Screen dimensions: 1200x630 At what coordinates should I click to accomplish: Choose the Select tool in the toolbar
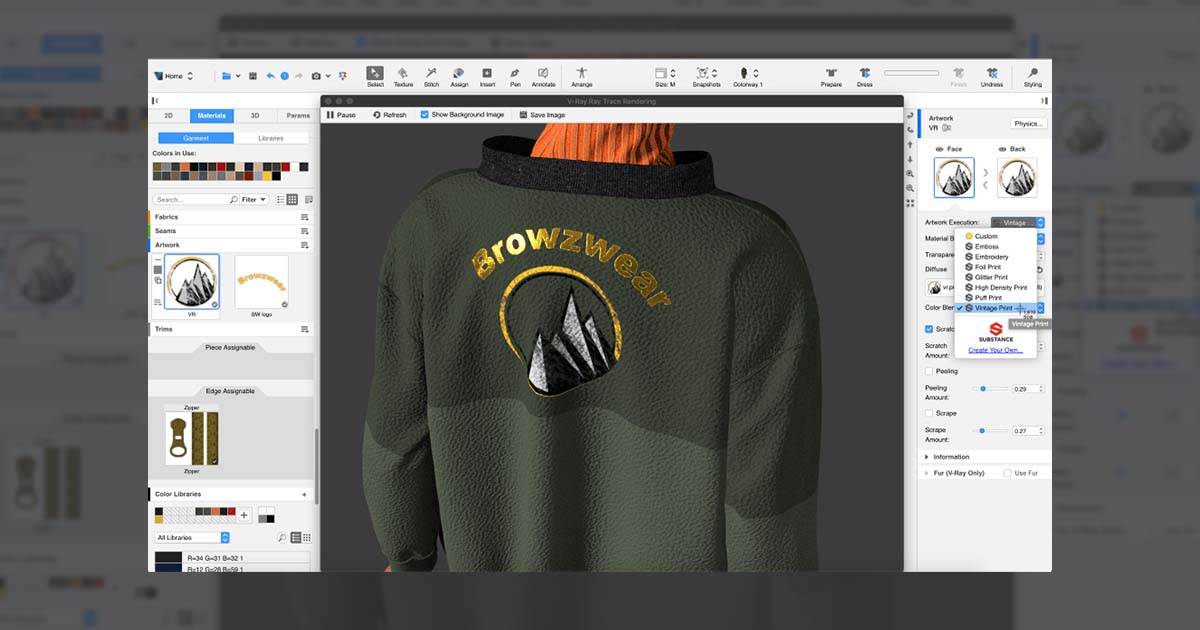tap(375, 77)
